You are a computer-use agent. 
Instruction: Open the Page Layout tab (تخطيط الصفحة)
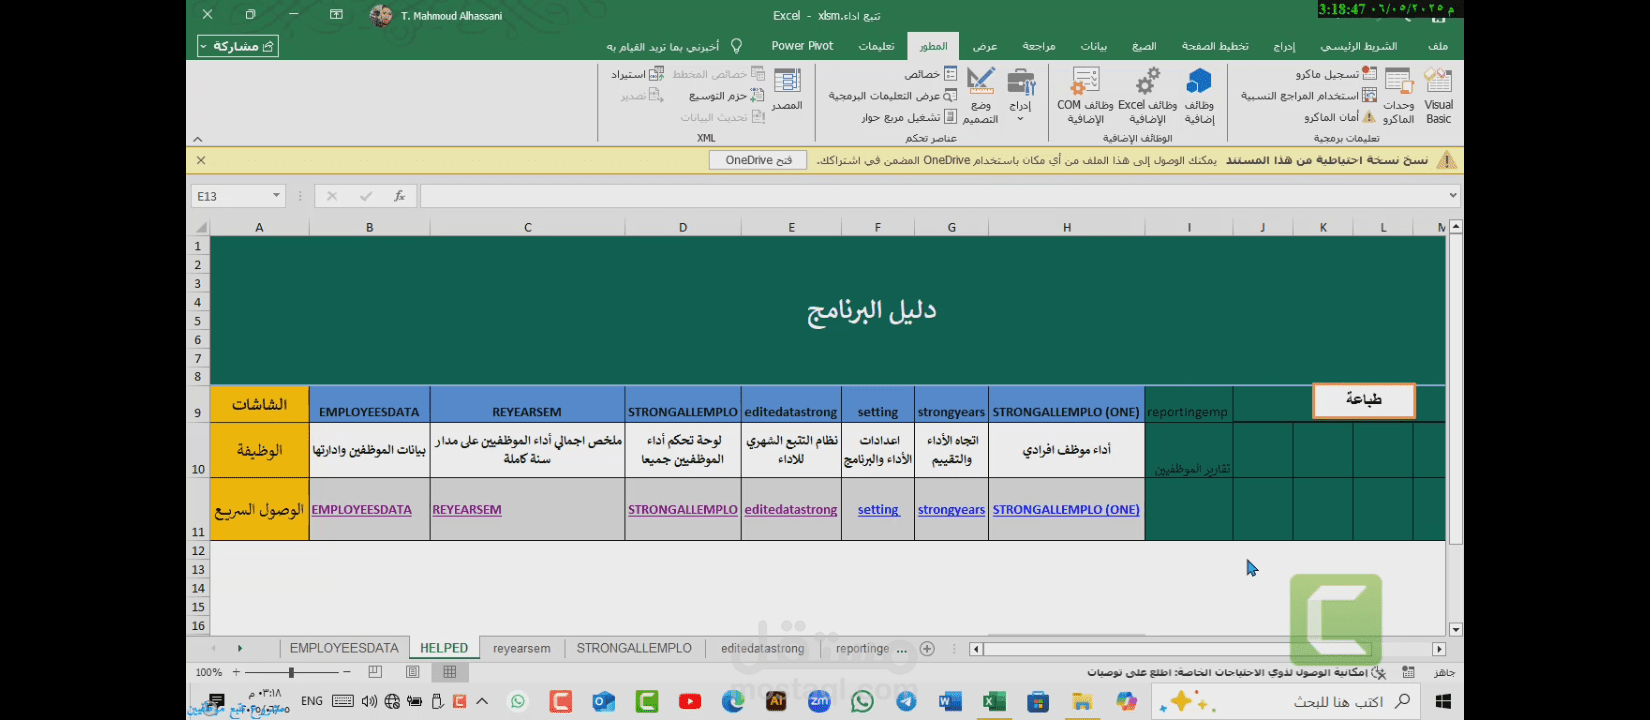coord(1215,46)
